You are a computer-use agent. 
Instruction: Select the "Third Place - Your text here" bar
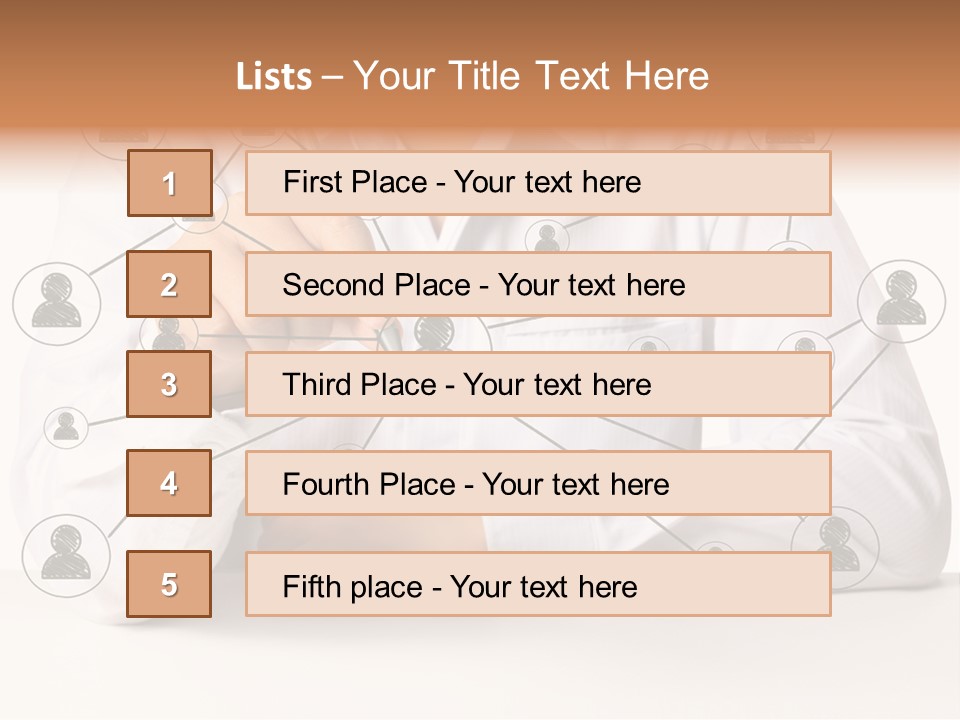(x=538, y=384)
